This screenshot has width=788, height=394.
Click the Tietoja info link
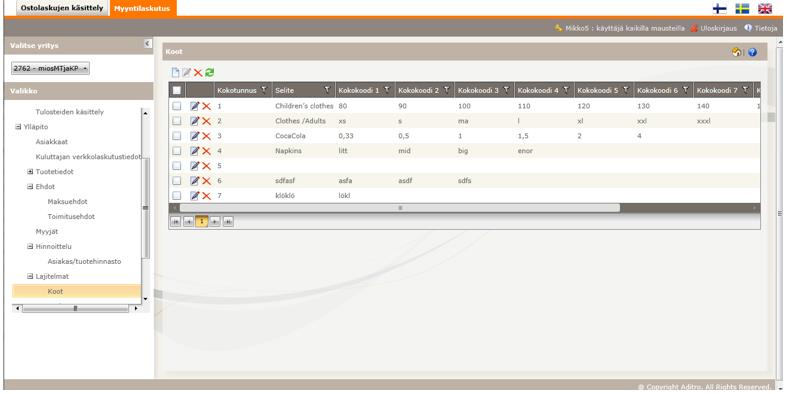(761, 29)
